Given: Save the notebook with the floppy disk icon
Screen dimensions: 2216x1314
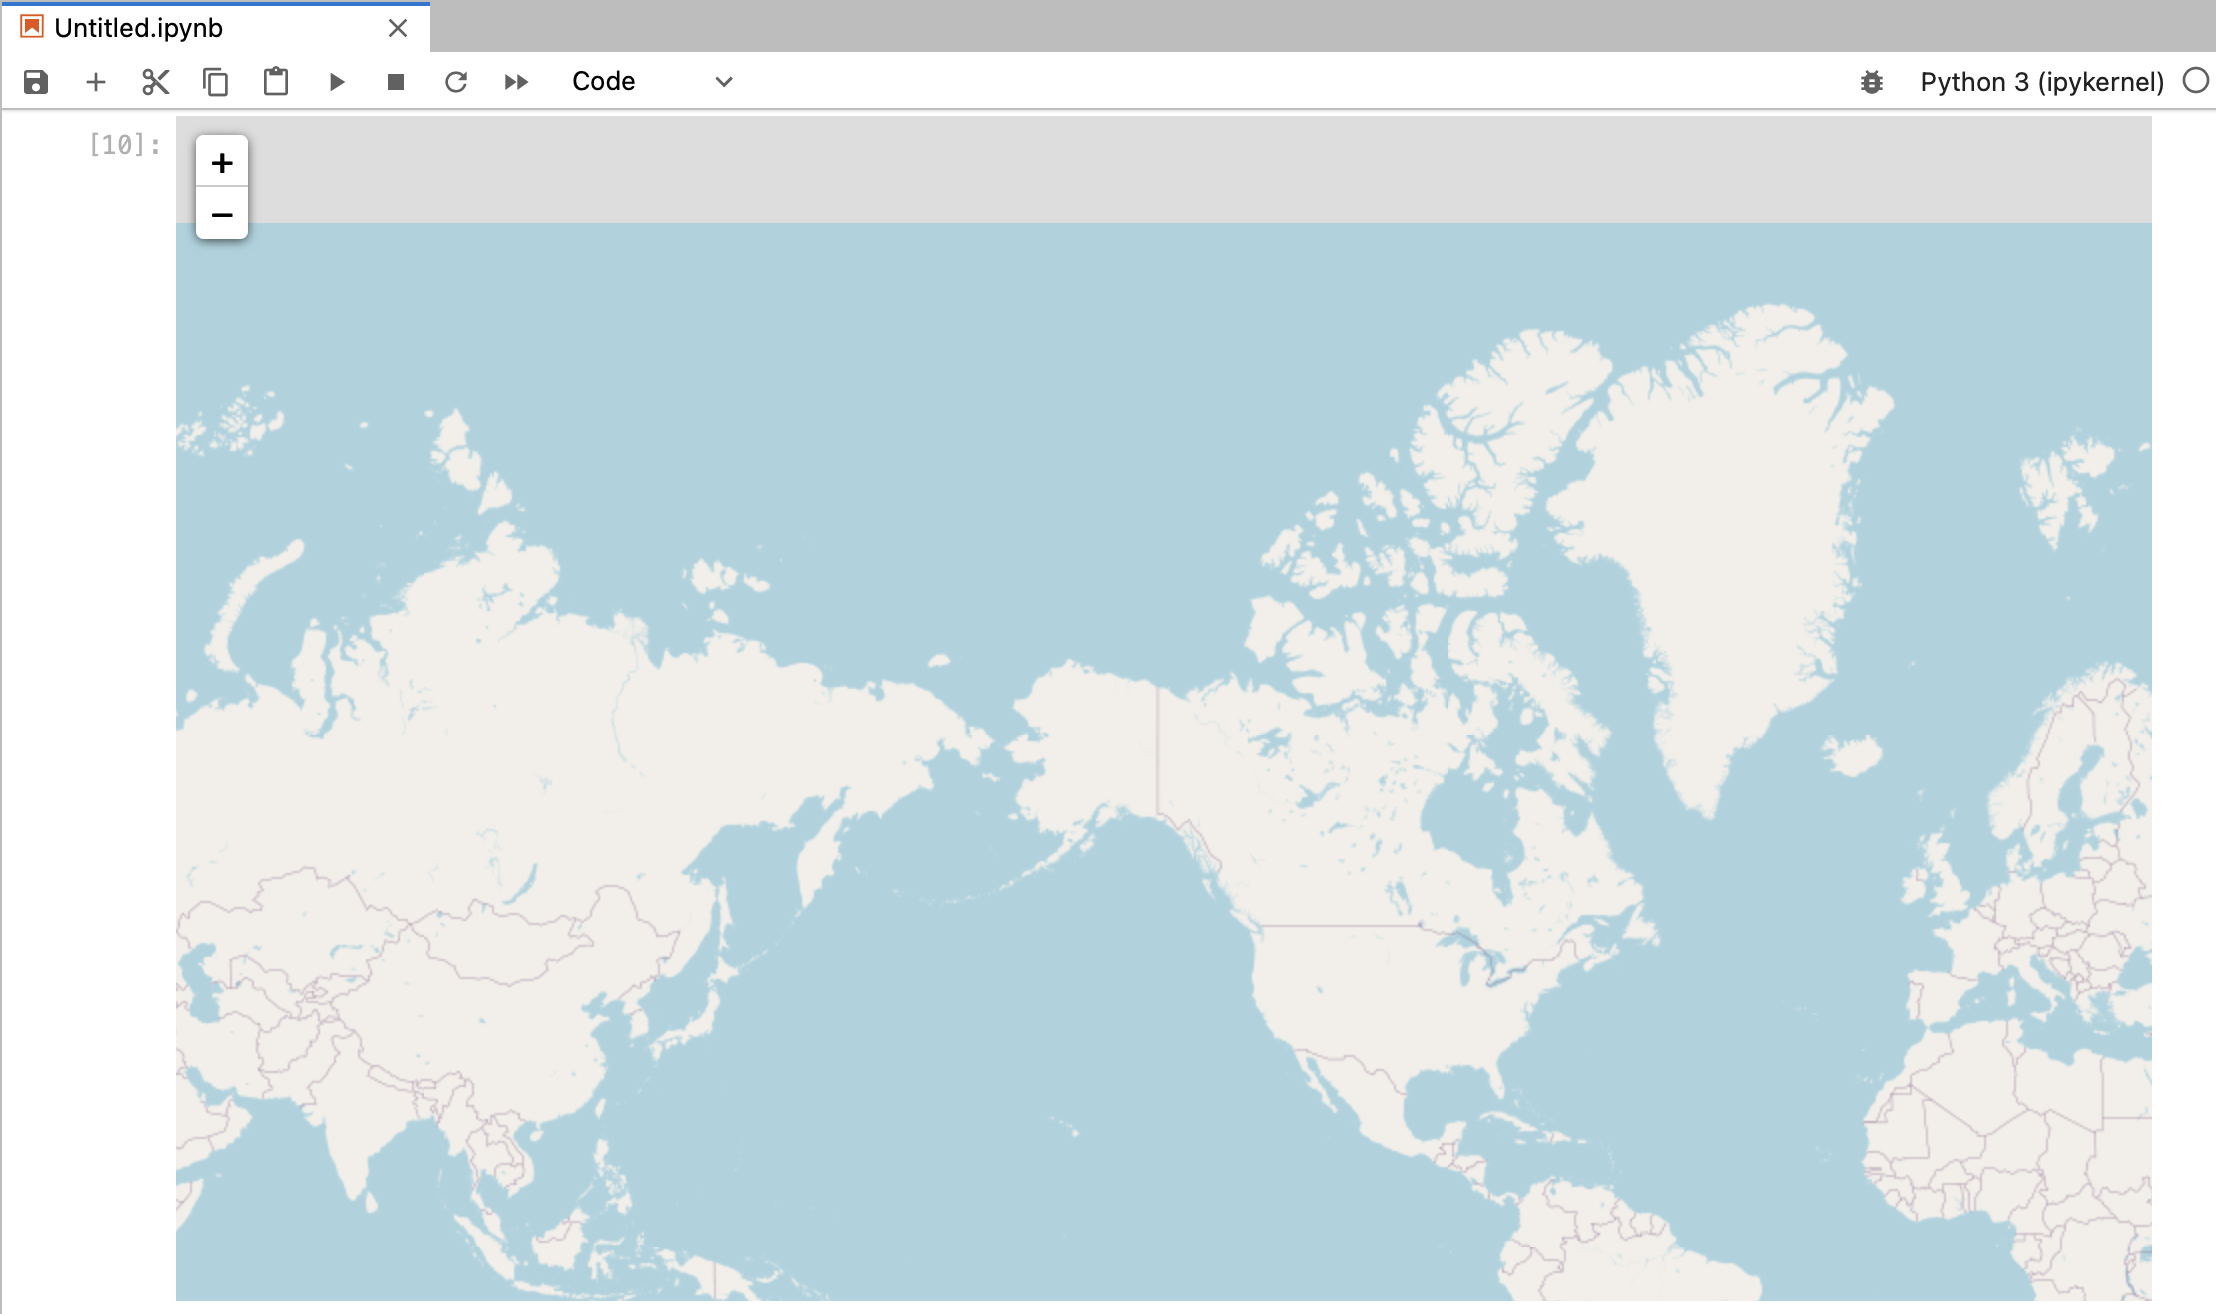Looking at the screenshot, I should tap(36, 82).
